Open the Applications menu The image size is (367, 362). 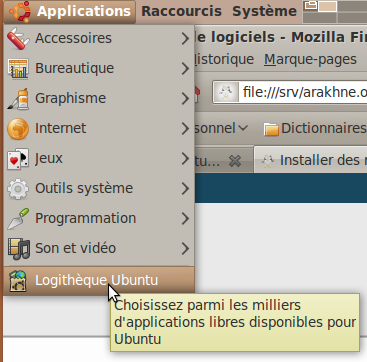(x=69, y=12)
